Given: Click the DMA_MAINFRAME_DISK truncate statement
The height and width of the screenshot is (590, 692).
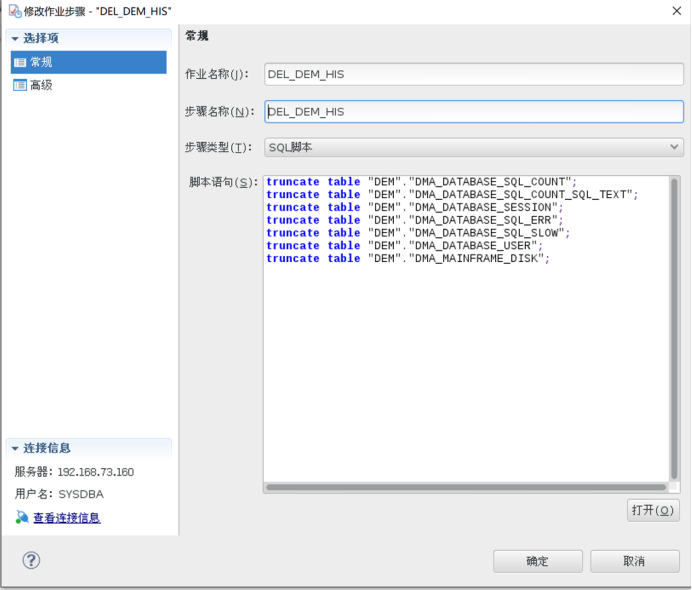Looking at the screenshot, I should coord(408,259).
